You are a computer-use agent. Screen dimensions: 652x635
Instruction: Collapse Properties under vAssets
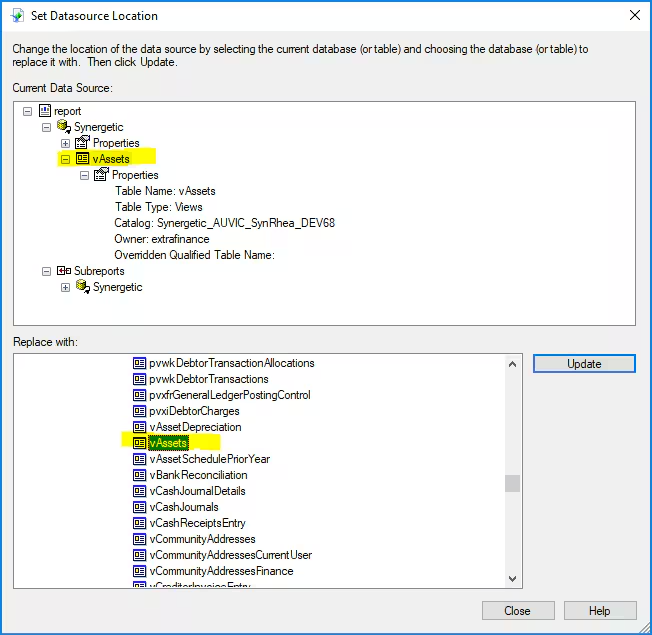(x=84, y=175)
